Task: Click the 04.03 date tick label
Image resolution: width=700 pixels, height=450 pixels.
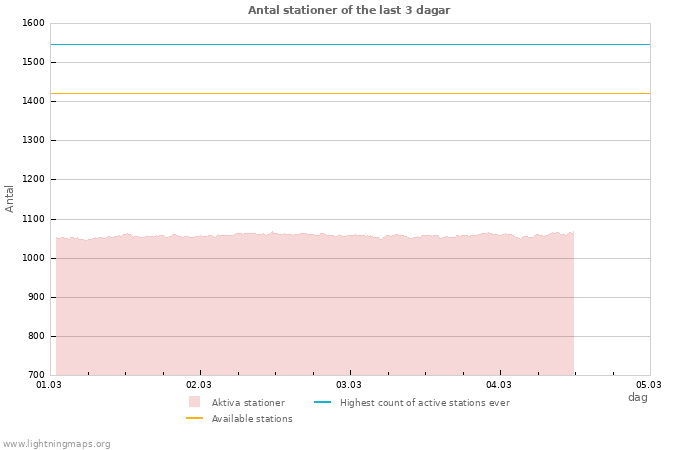Action: pos(499,384)
